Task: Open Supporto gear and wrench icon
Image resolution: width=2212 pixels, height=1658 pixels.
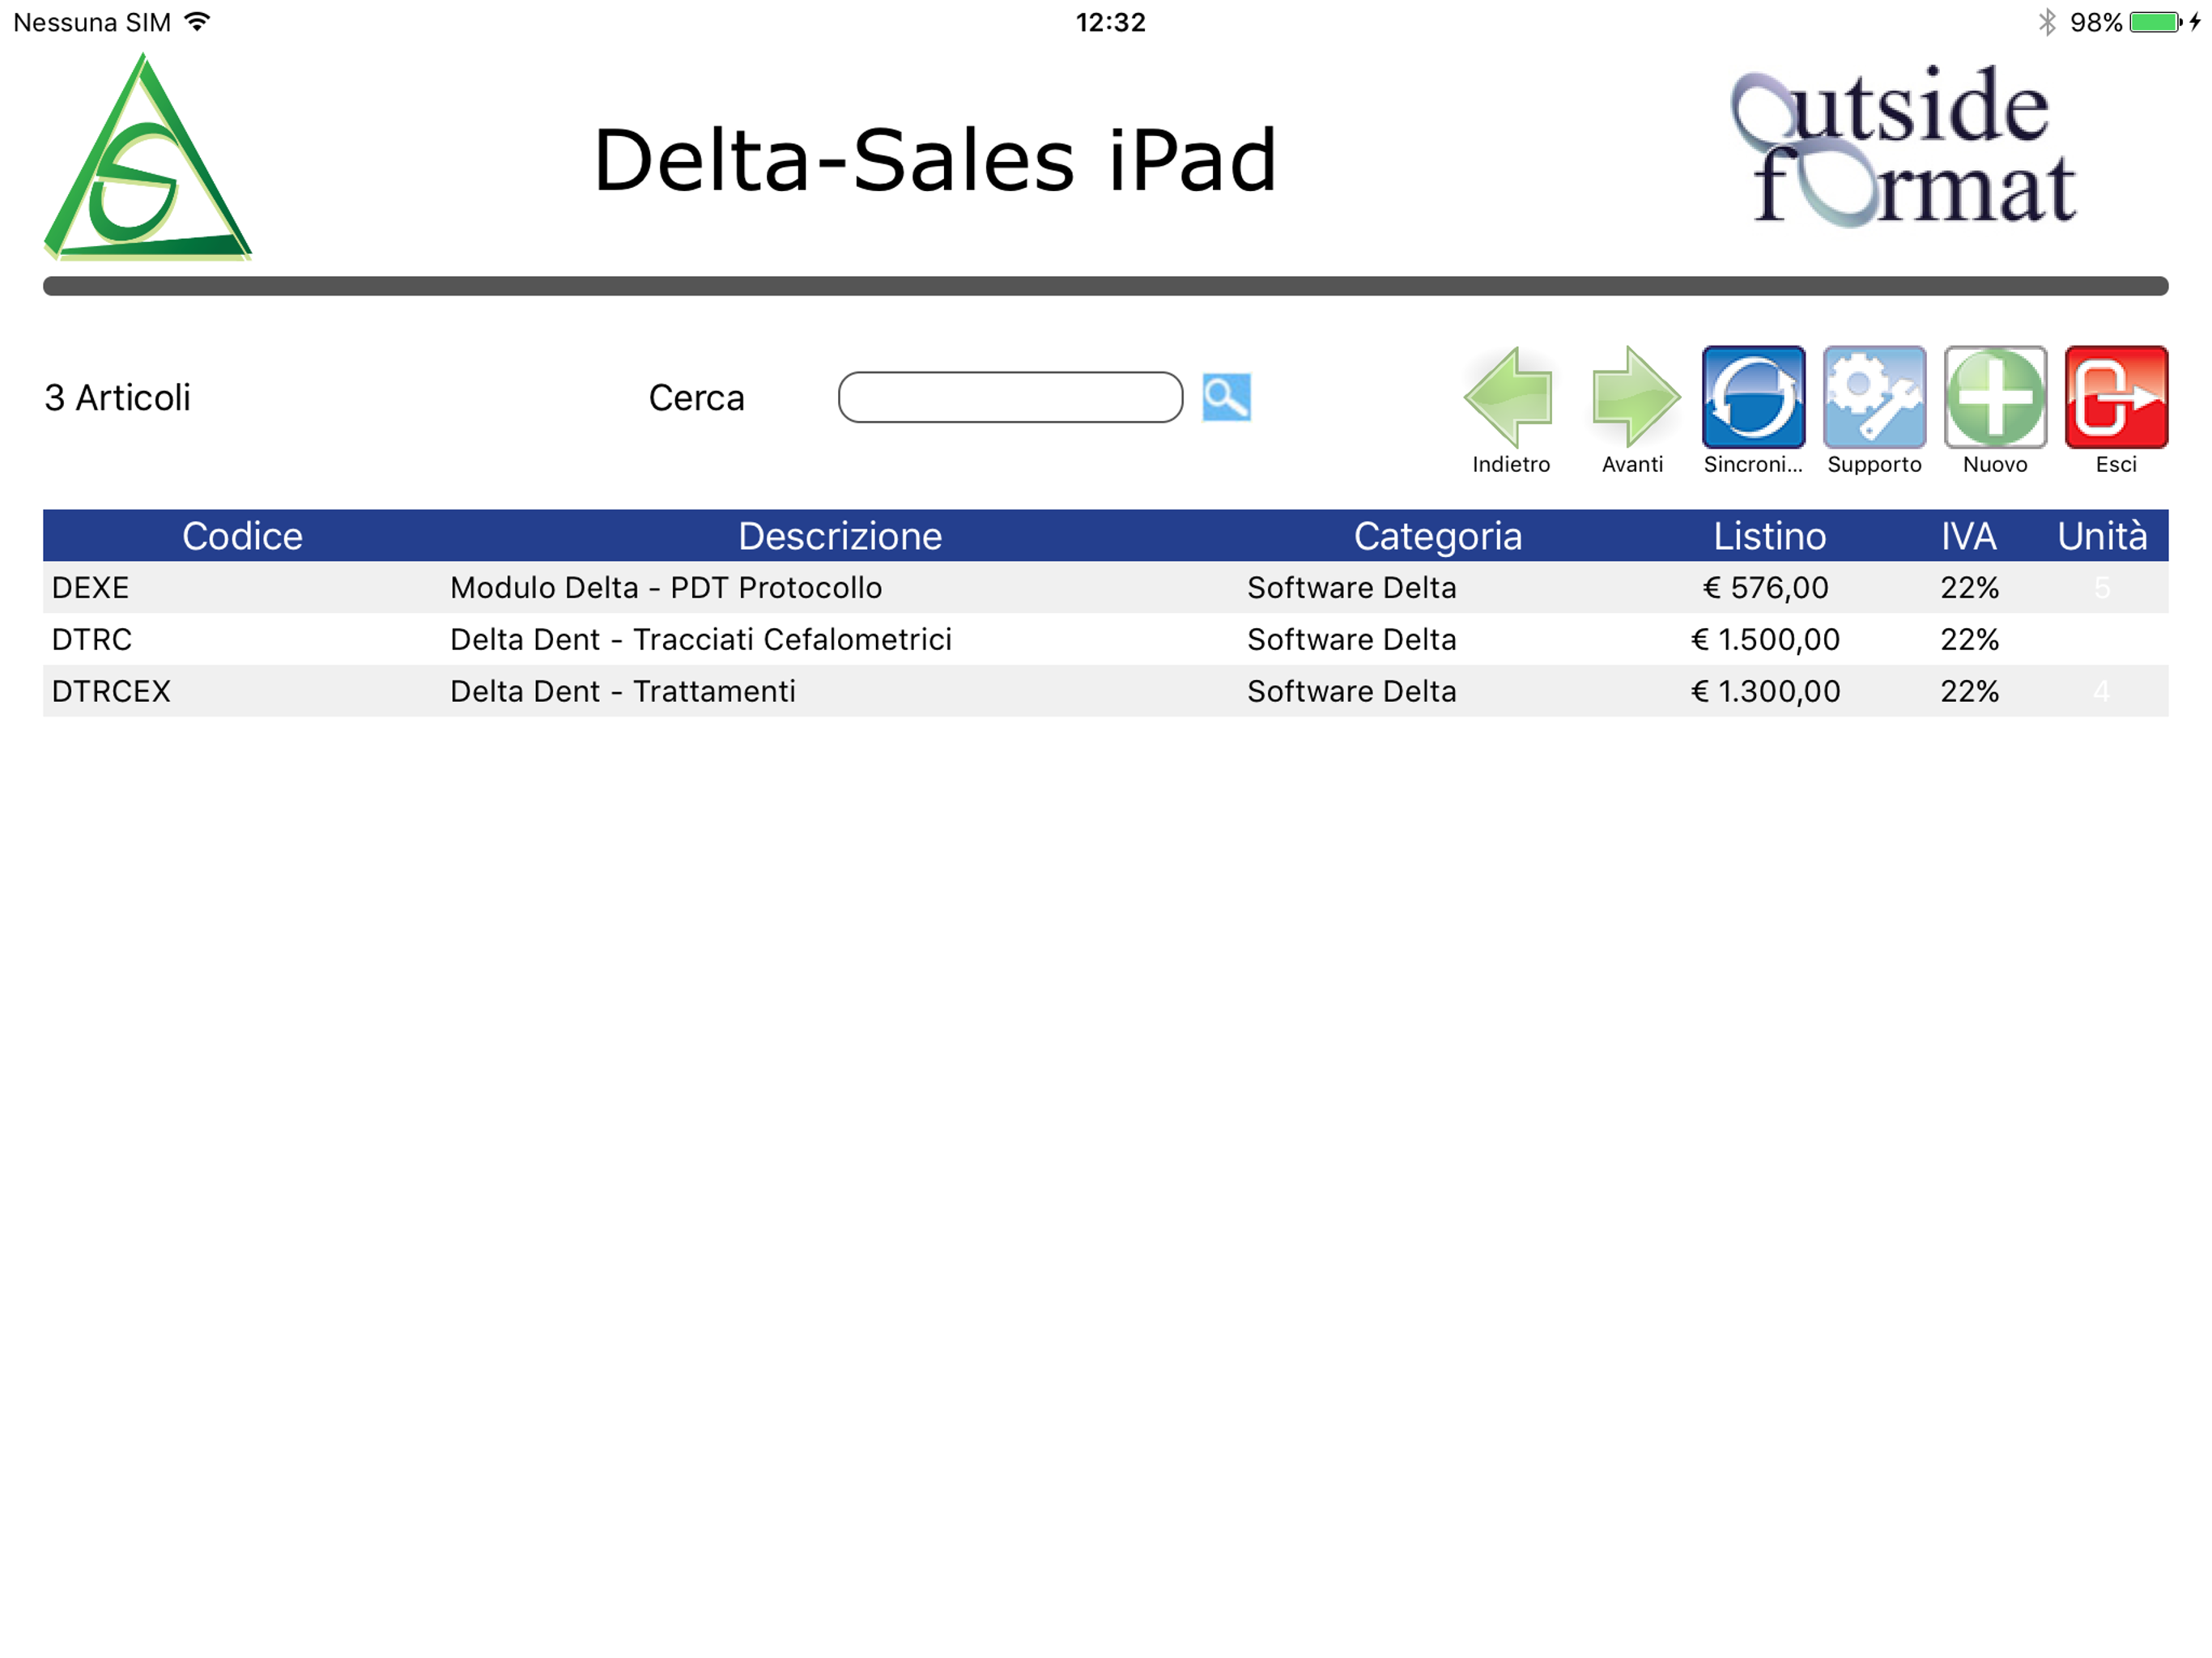Action: [x=1874, y=398]
